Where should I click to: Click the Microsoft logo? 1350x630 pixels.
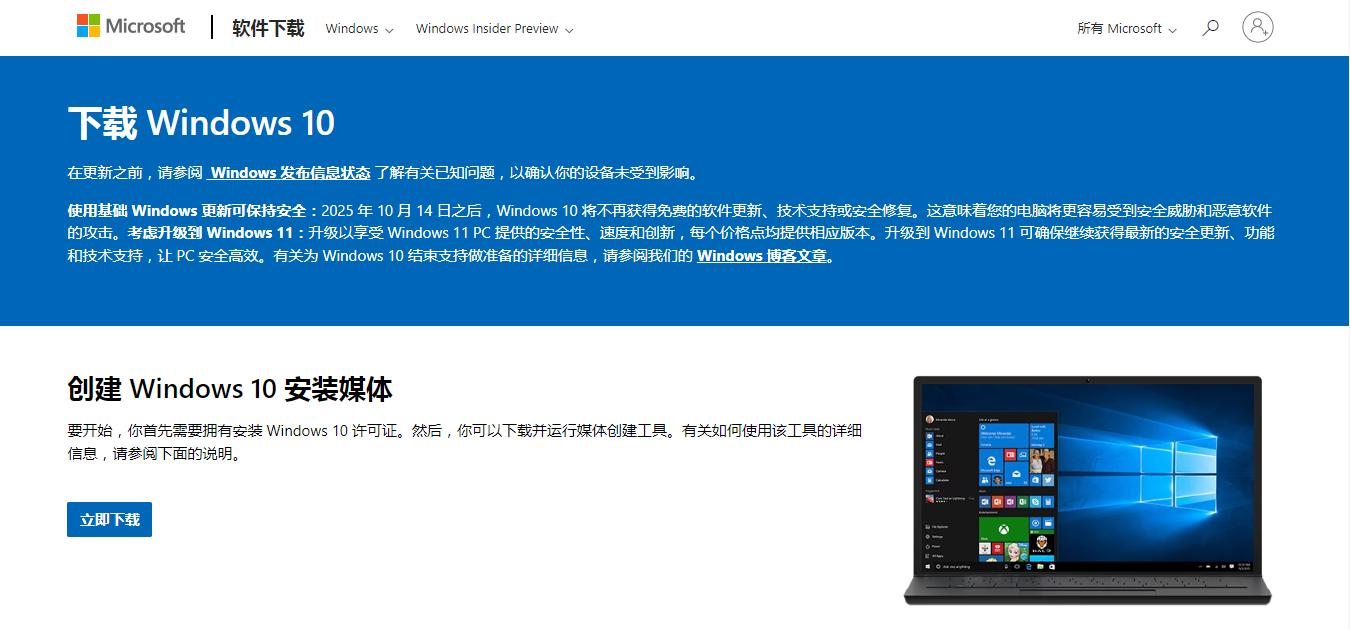coord(131,26)
